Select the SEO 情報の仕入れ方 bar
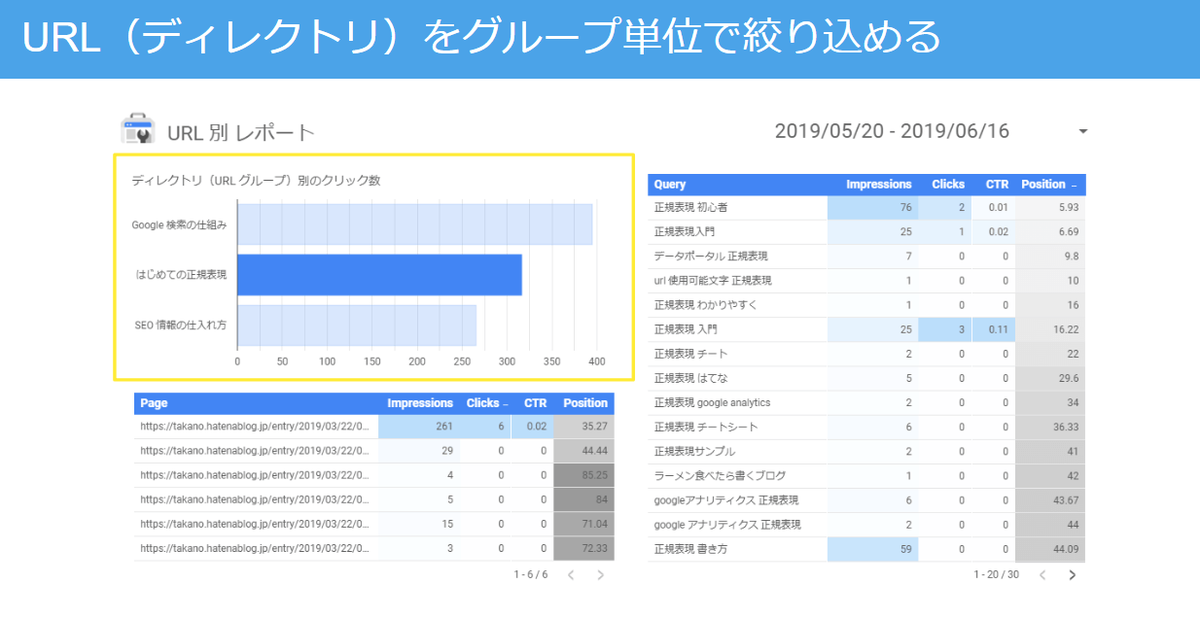The image size is (1200, 618). point(356,325)
